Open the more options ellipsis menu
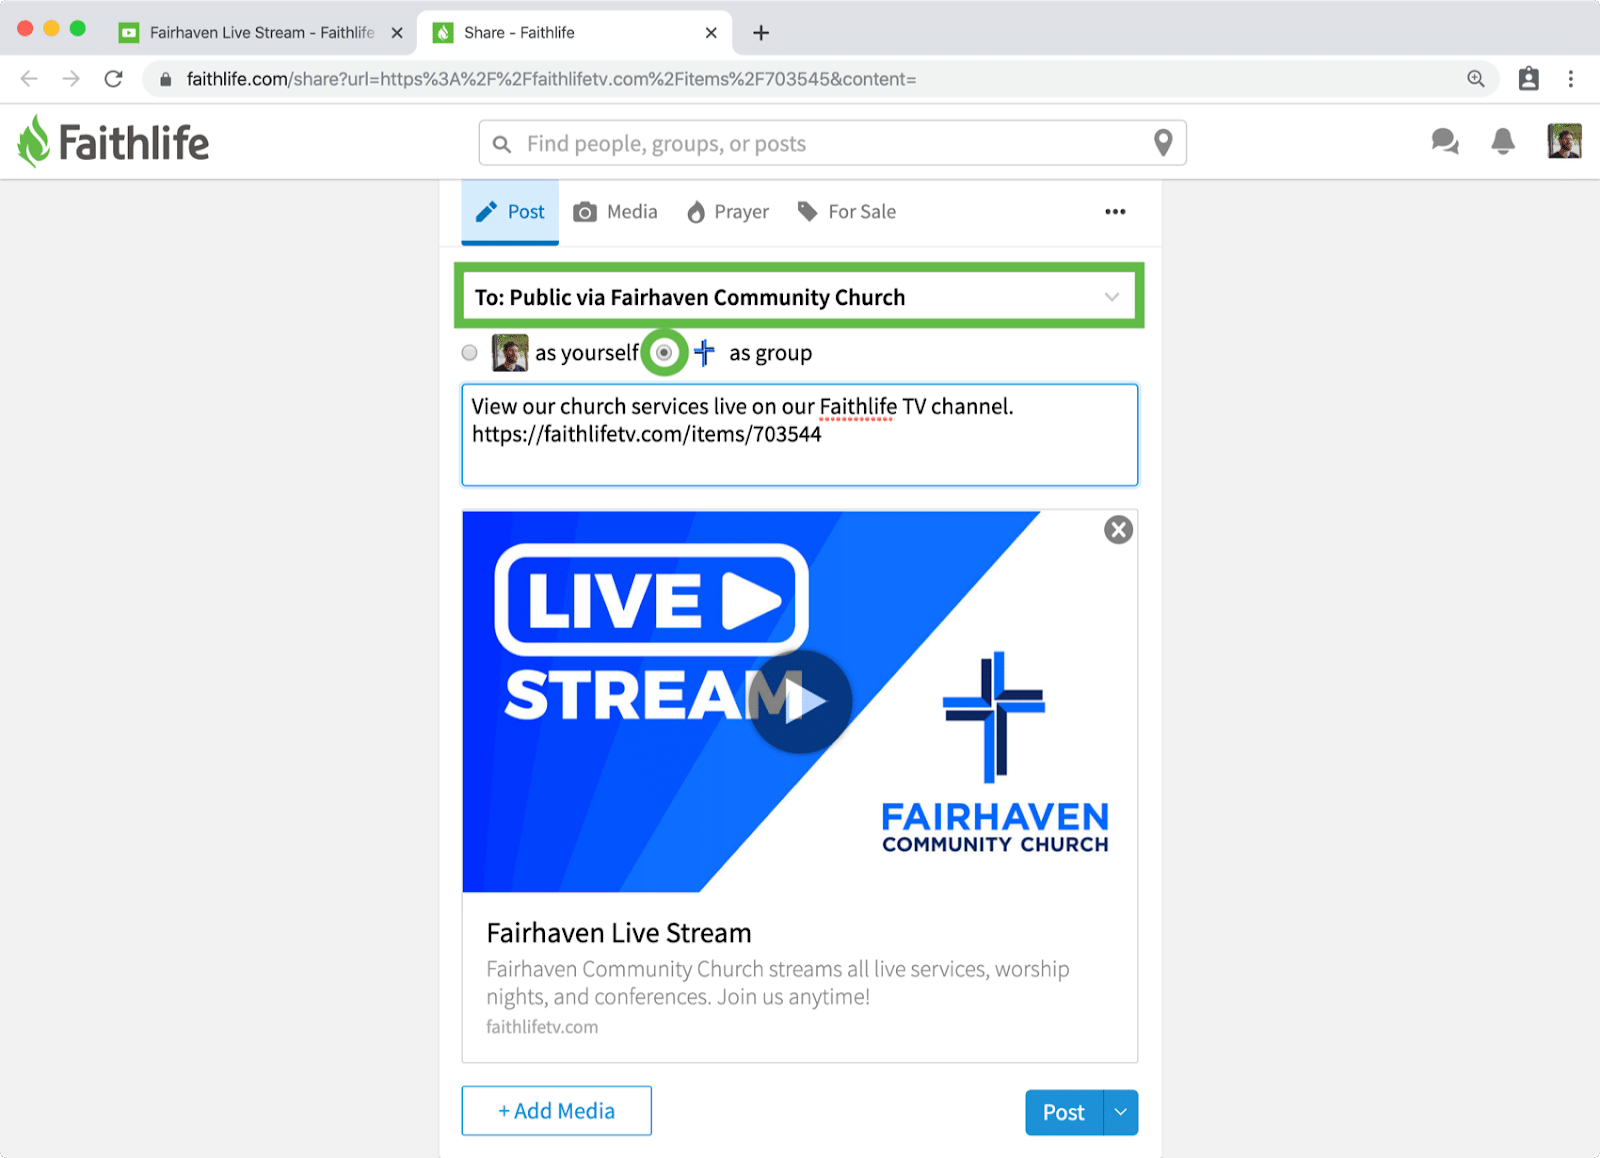Screen dimensions: 1600x1158 1115,212
